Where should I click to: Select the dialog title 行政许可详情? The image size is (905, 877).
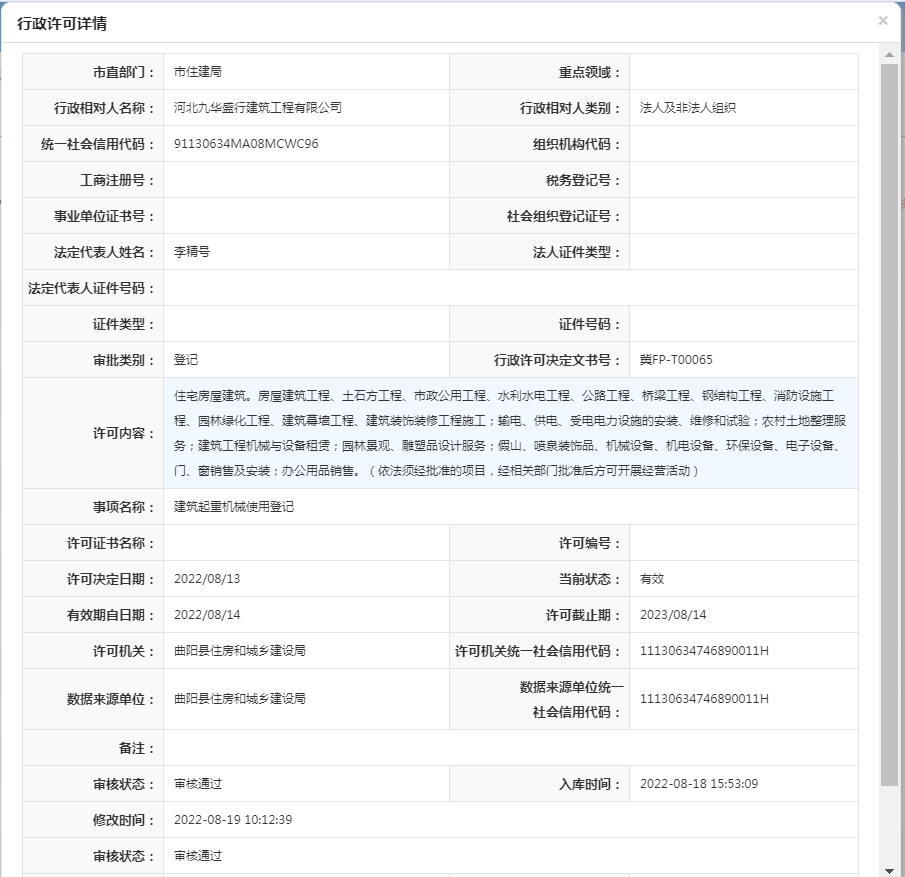62,24
